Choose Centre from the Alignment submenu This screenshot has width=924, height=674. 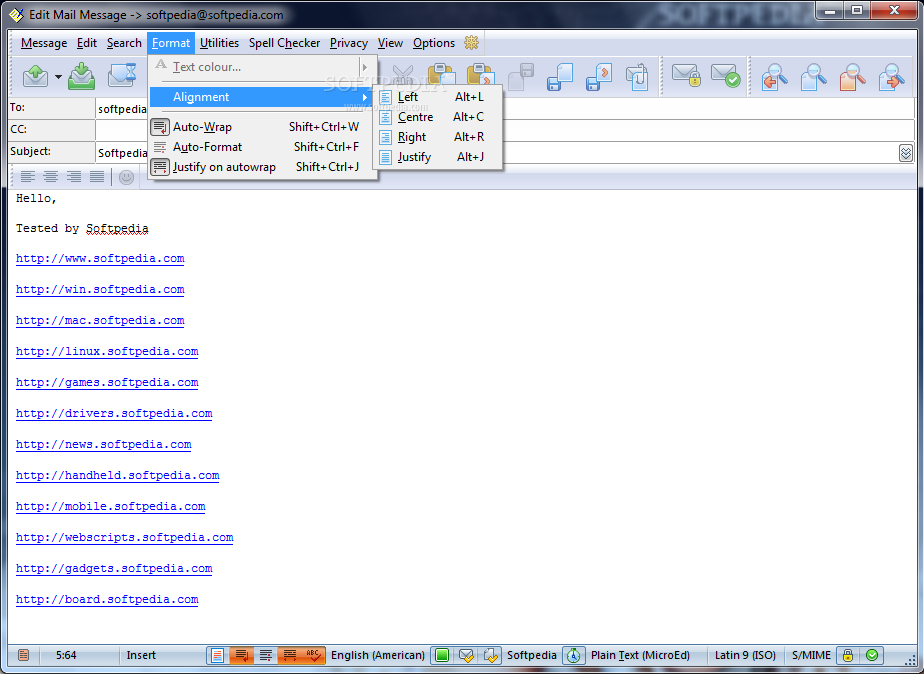click(438, 117)
